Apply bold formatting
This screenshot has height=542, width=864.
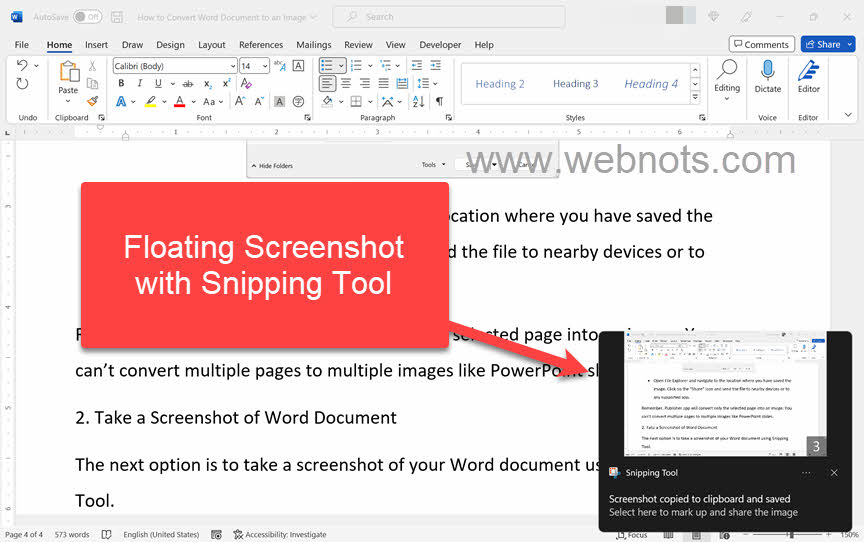(120, 84)
